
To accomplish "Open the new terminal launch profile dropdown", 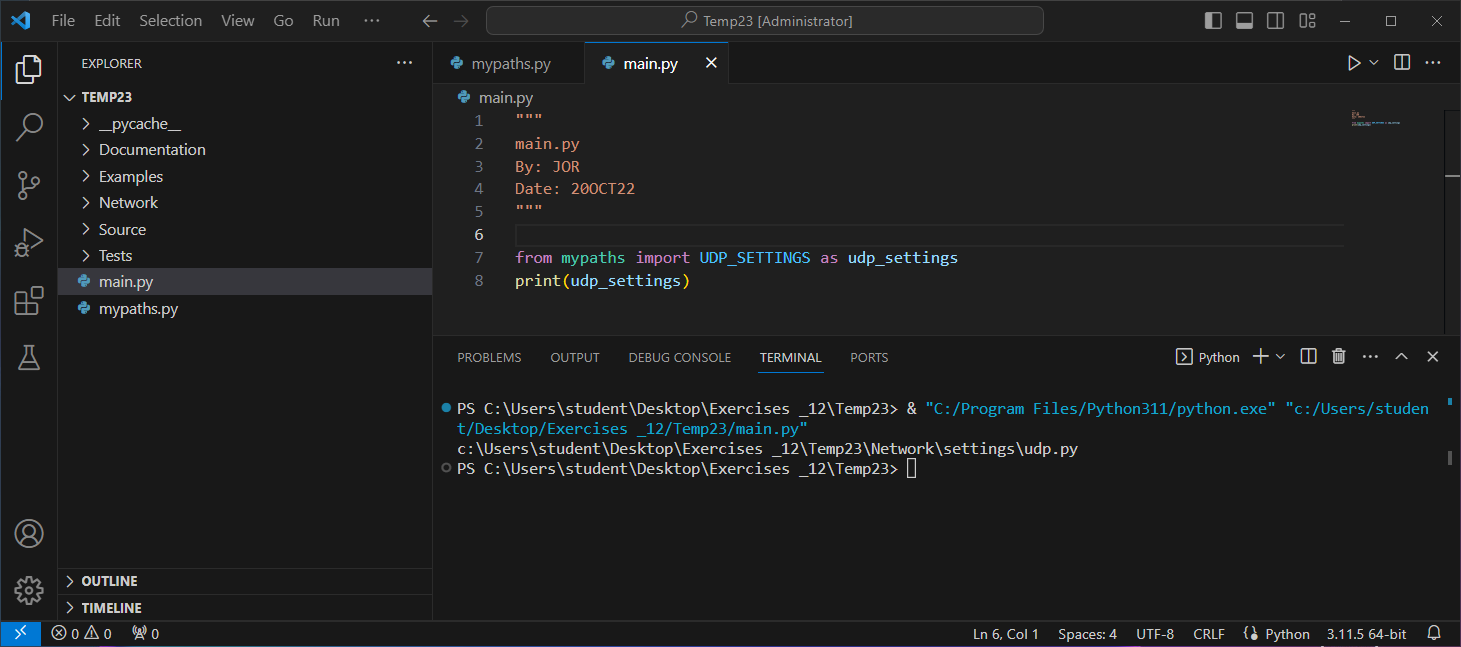I will pyautogui.click(x=1281, y=357).
